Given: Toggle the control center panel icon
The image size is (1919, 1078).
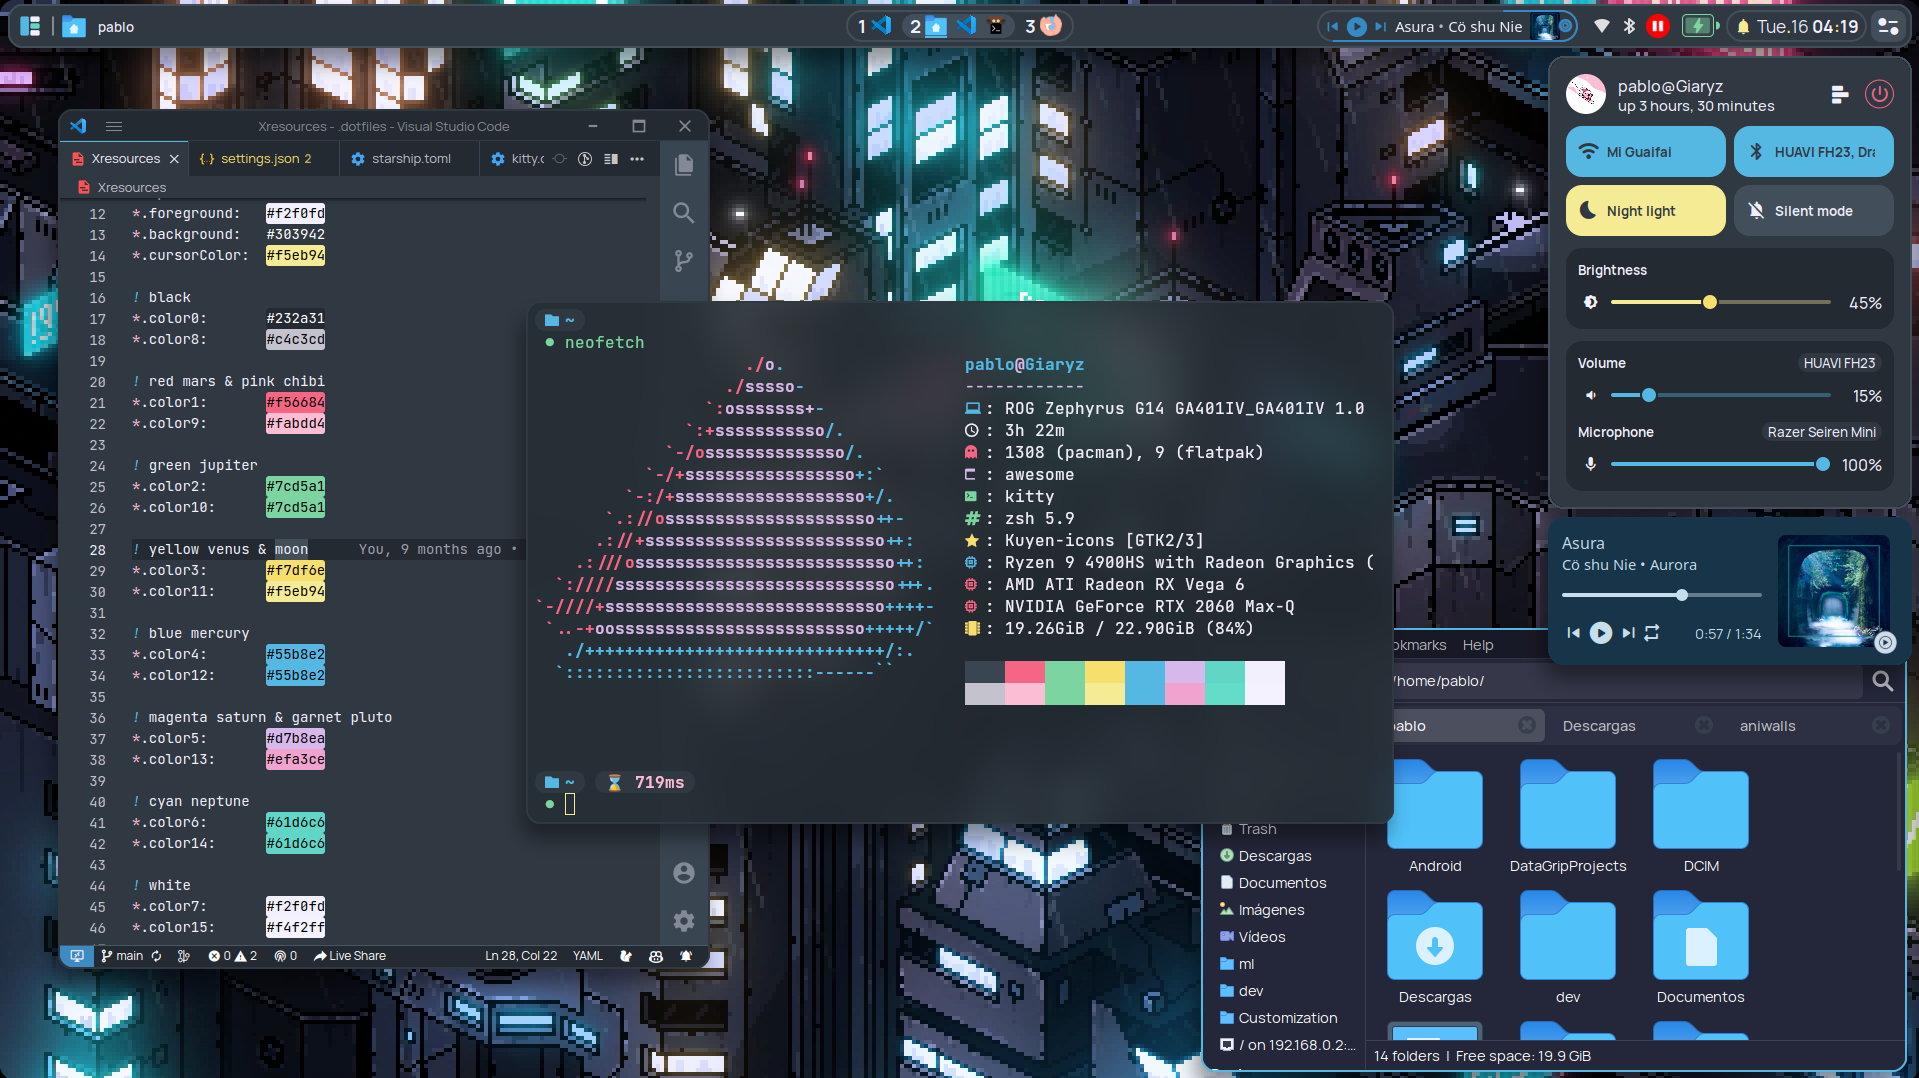Looking at the screenshot, I should click(x=1888, y=27).
